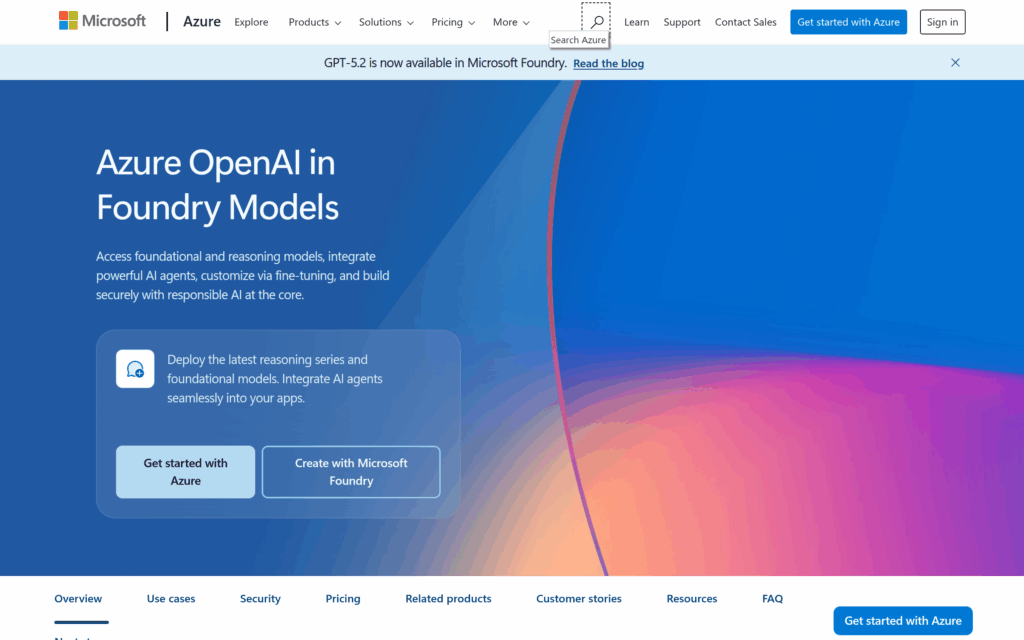Click hero Get started with Azure button

tap(185, 472)
